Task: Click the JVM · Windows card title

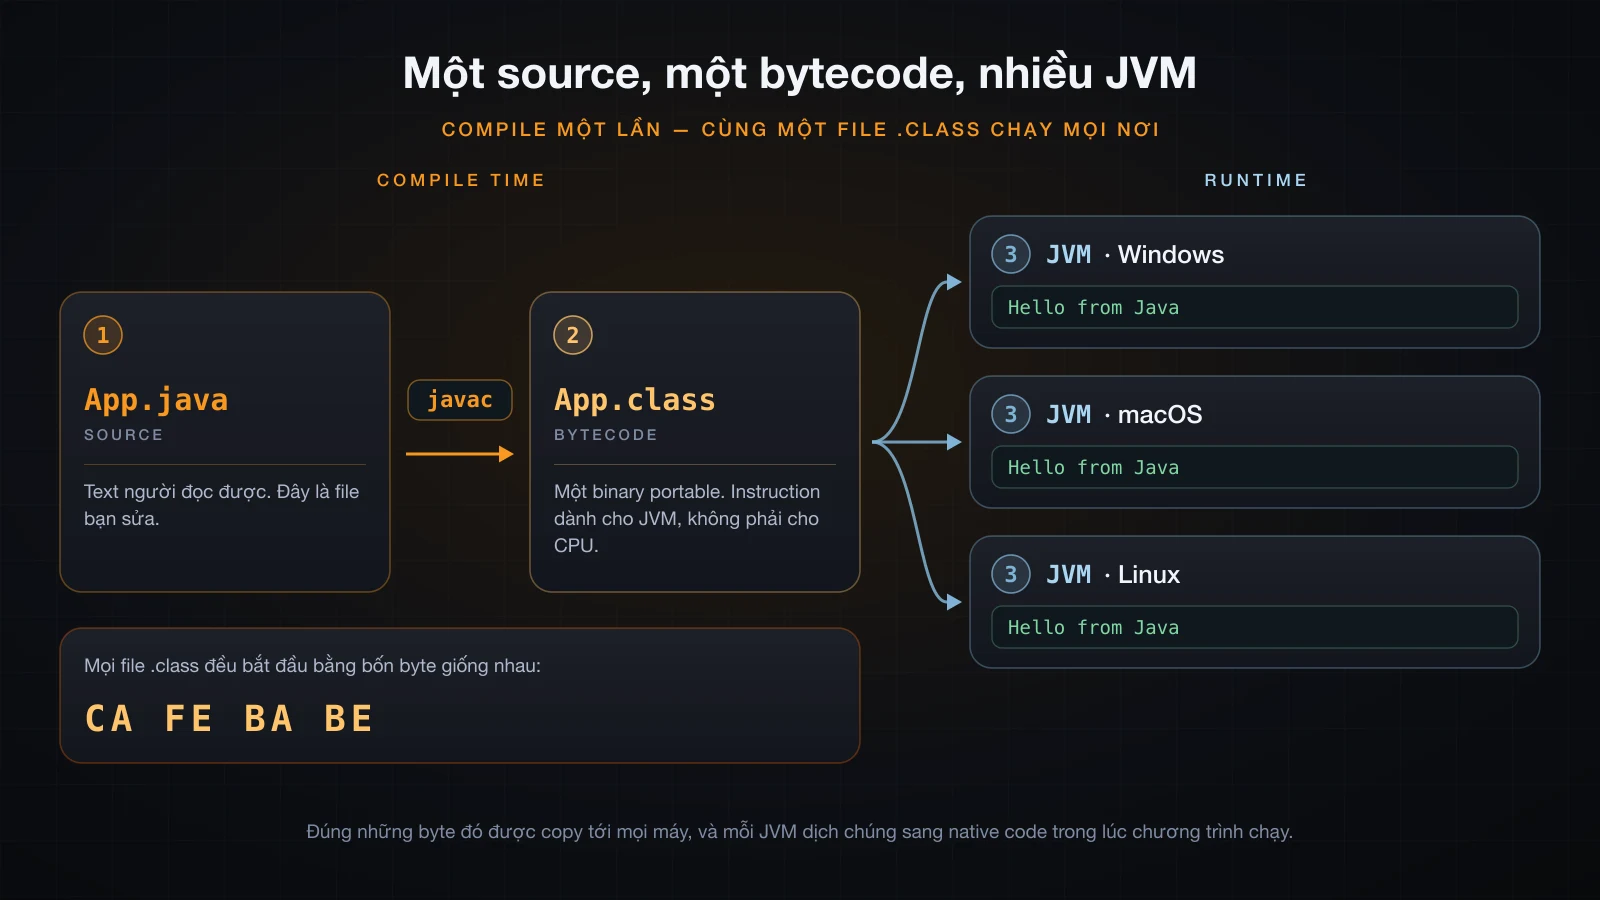Action: [x=1135, y=254]
